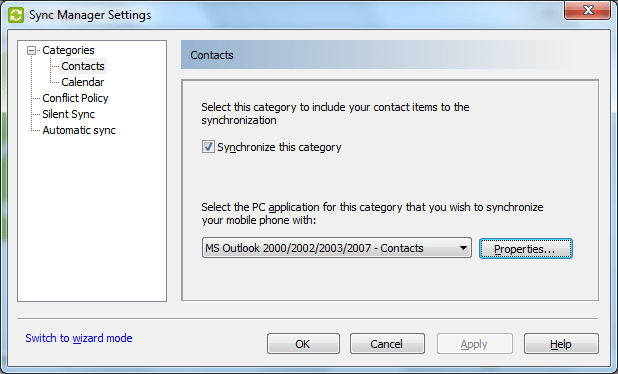Open the Conflict Policy settings
This screenshot has width=618, height=374.
(x=75, y=98)
